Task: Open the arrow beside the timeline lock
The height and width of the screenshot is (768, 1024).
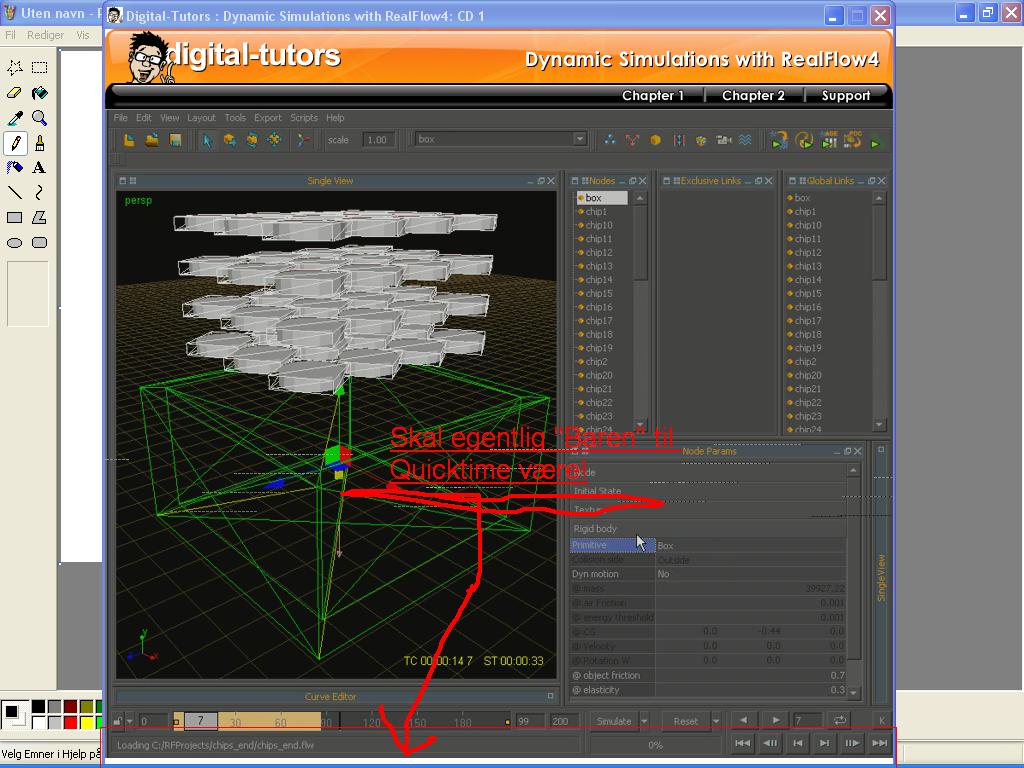Action: [129, 721]
